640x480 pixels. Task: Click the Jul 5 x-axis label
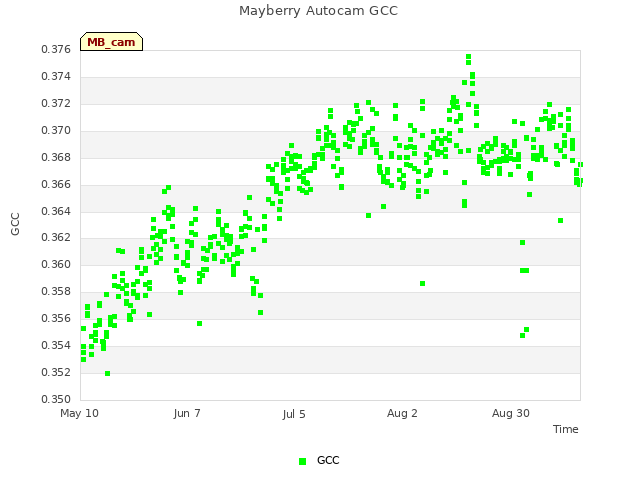point(294,414)
